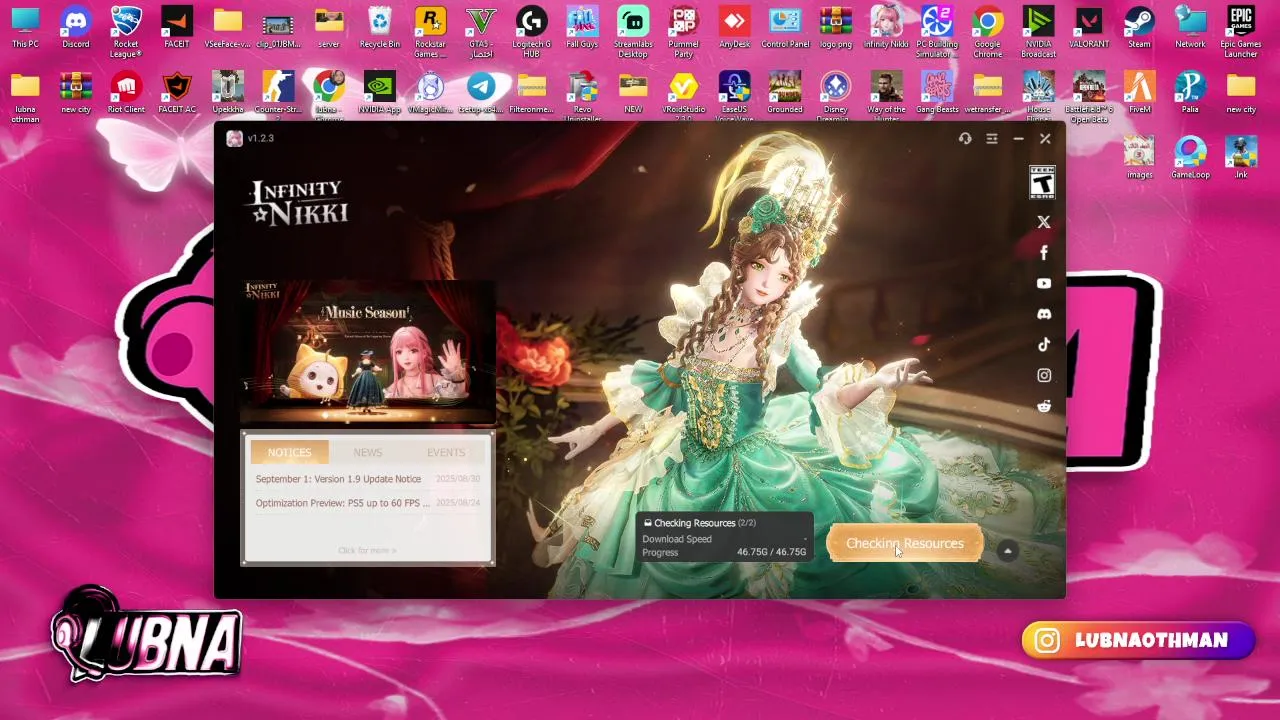Image resolution: width=1280 pixels, height=720 pixels.
Task: Open the launcher settings menu icon
Action: (992, 139)
